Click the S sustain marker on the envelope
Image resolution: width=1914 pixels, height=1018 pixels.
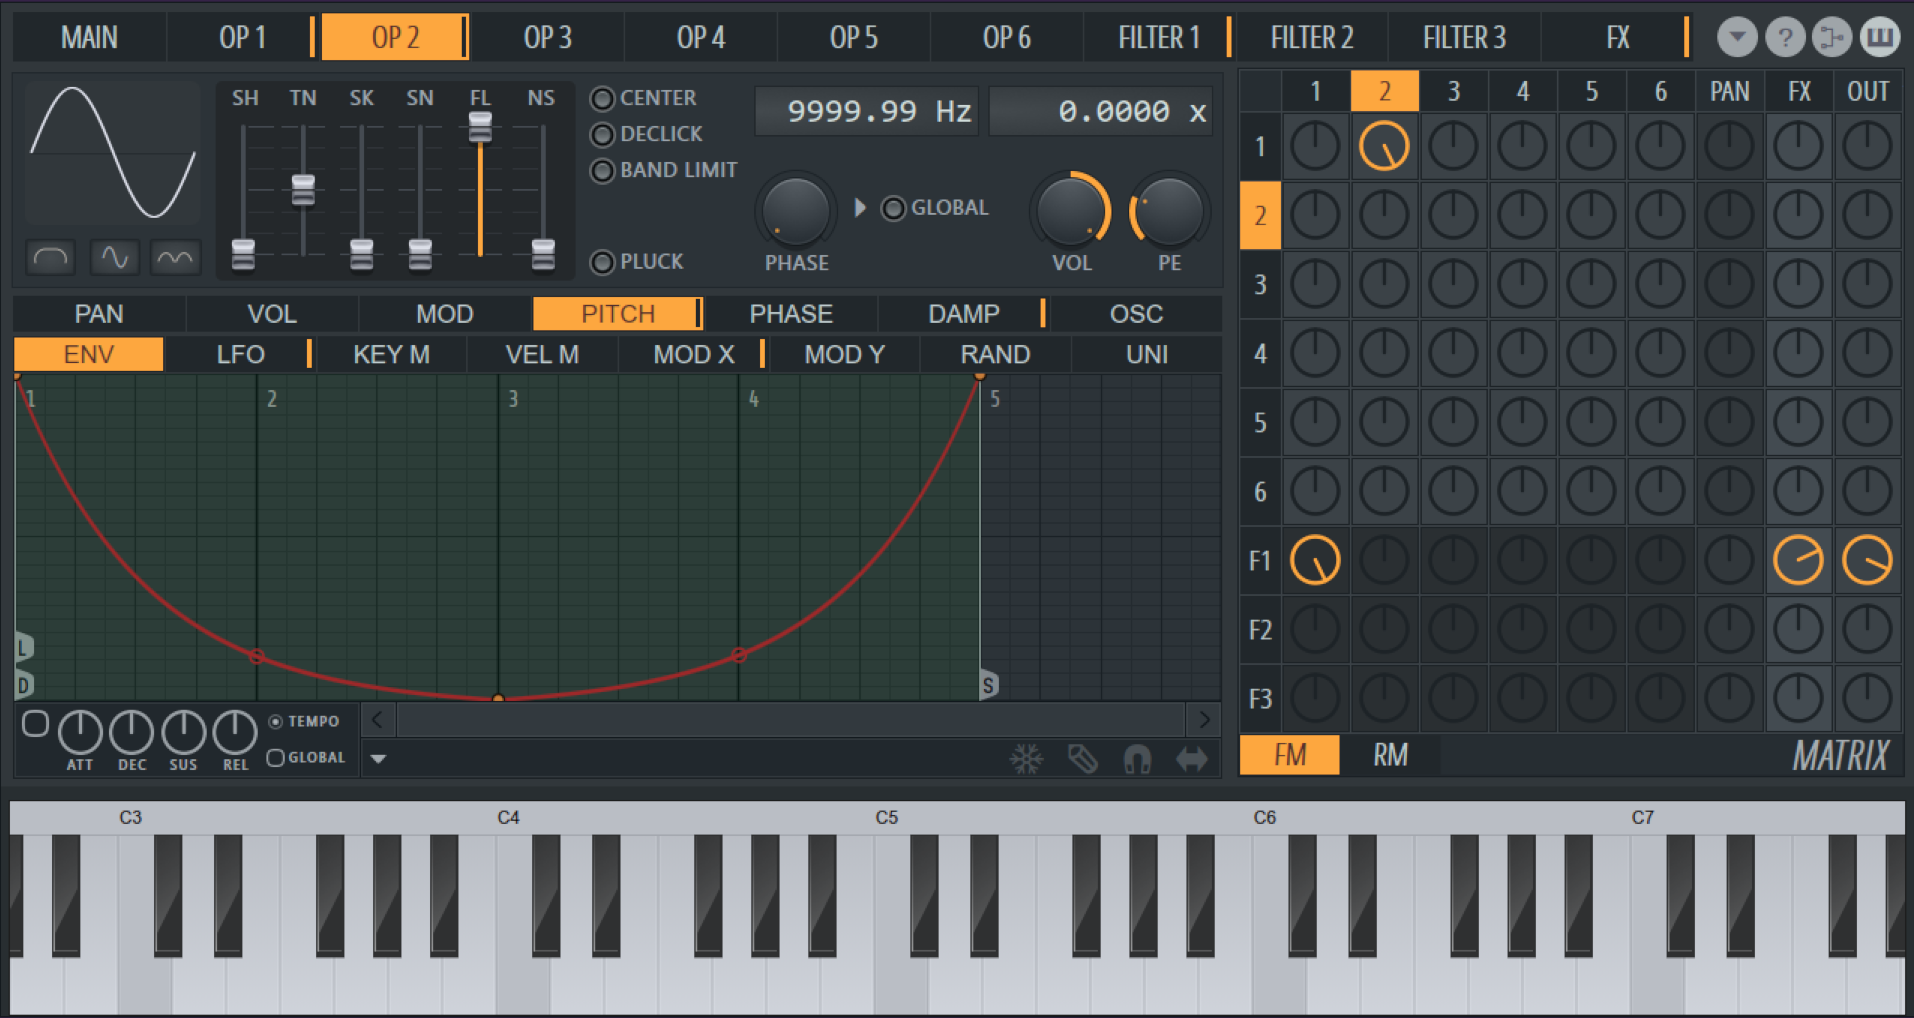(988, 685)
